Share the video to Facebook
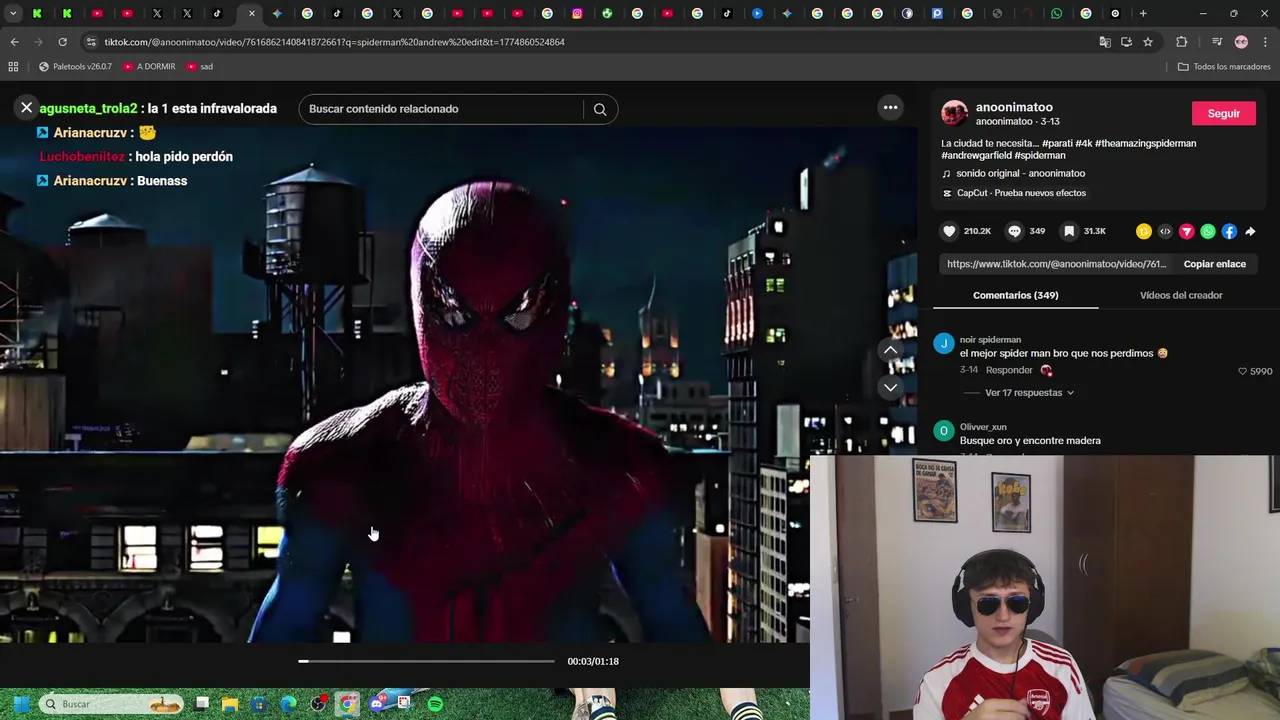 click(1229, 231)
